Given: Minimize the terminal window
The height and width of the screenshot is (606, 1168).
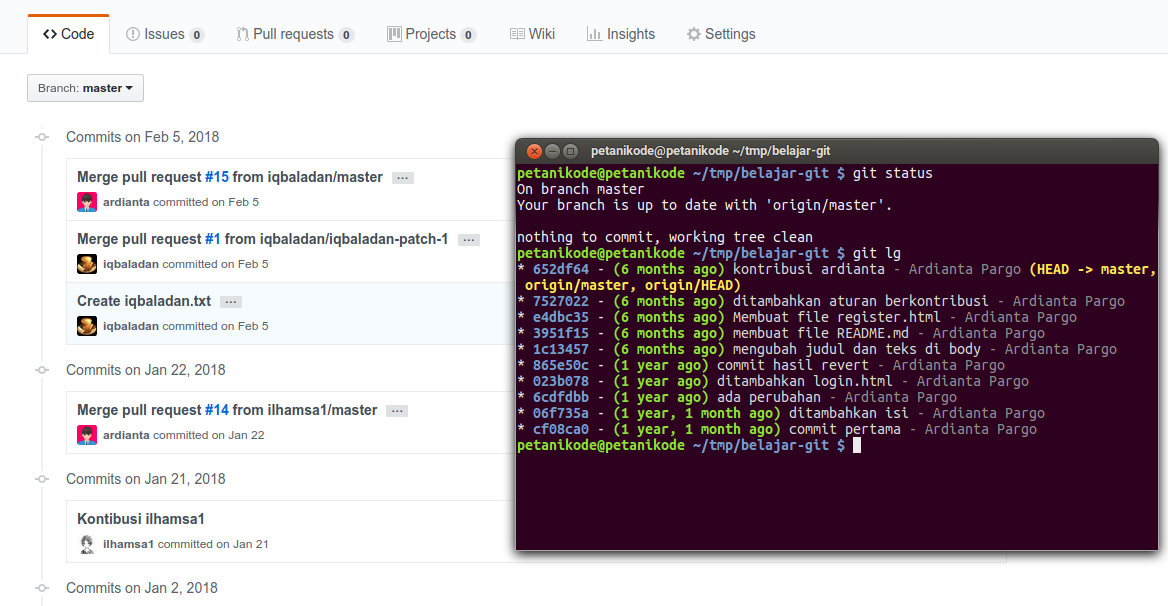Looking at the screenshot, I should (x=552, y=151).
